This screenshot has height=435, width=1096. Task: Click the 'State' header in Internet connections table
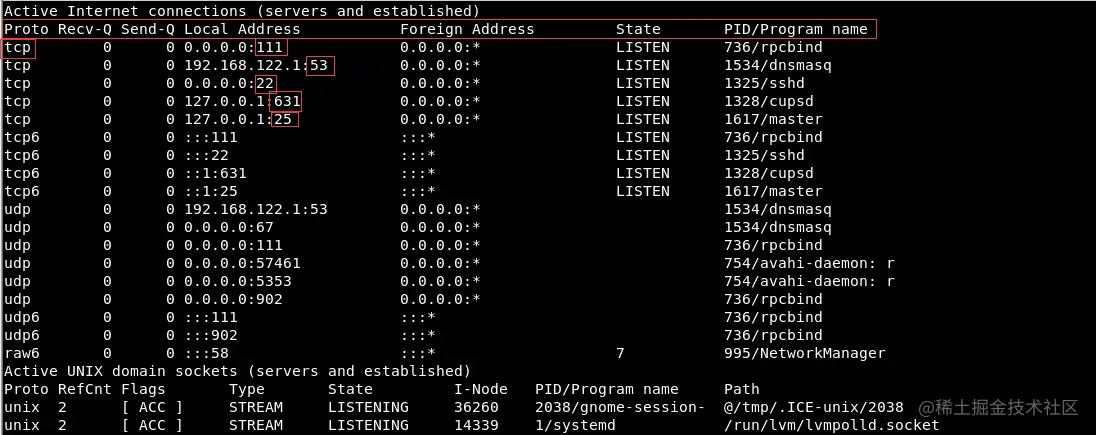click(x=638, y=29)
